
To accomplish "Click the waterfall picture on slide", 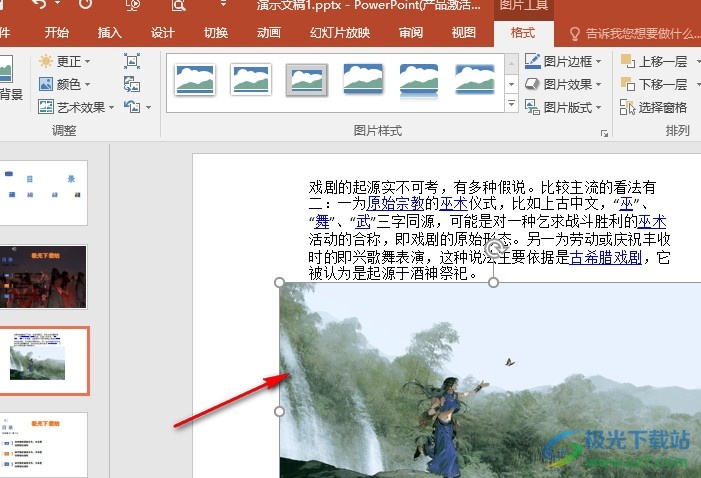I will click(490, 380).
